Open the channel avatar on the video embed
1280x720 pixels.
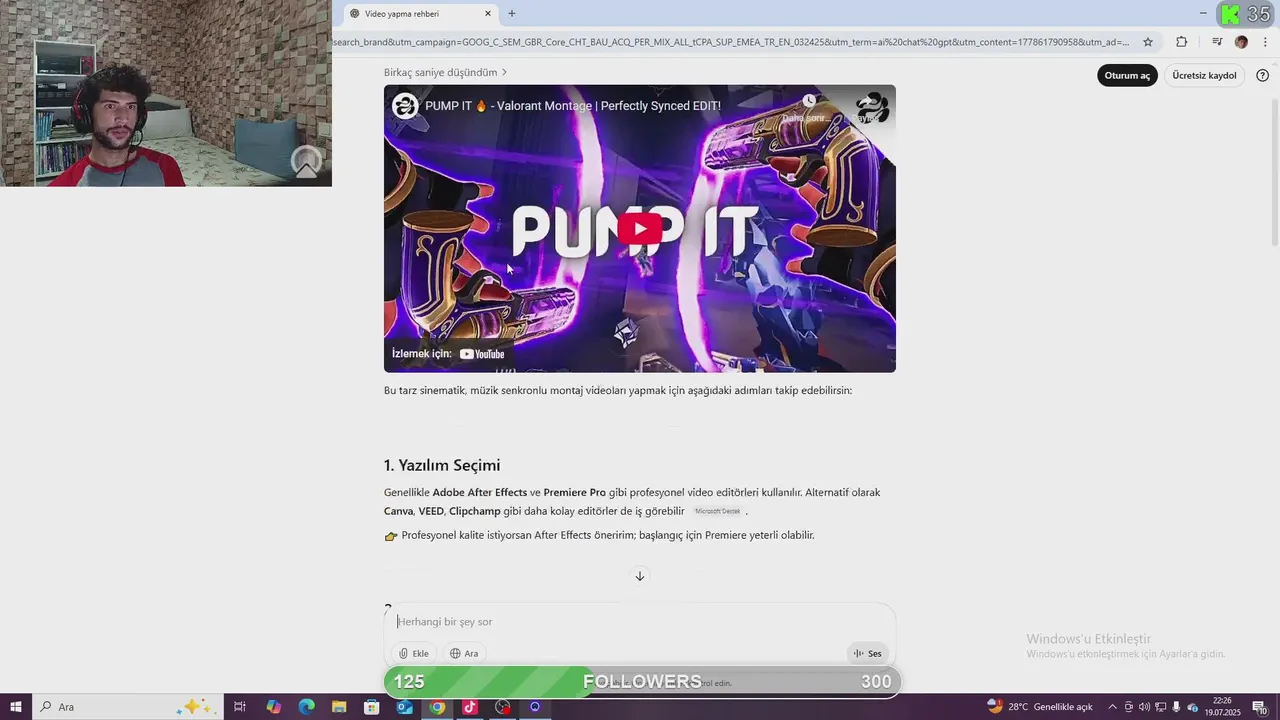tap(405, 106)
